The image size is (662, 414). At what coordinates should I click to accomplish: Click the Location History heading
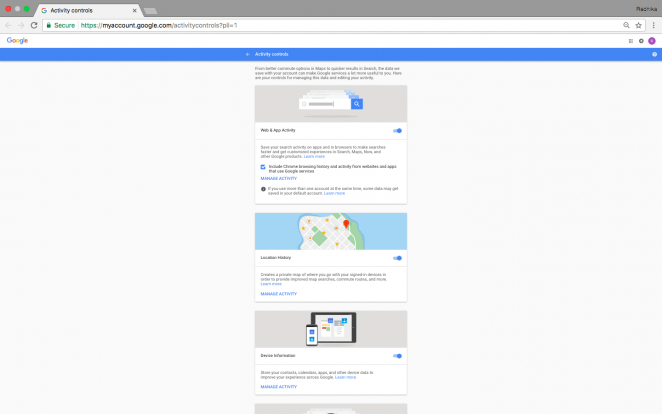pos(276,258)
